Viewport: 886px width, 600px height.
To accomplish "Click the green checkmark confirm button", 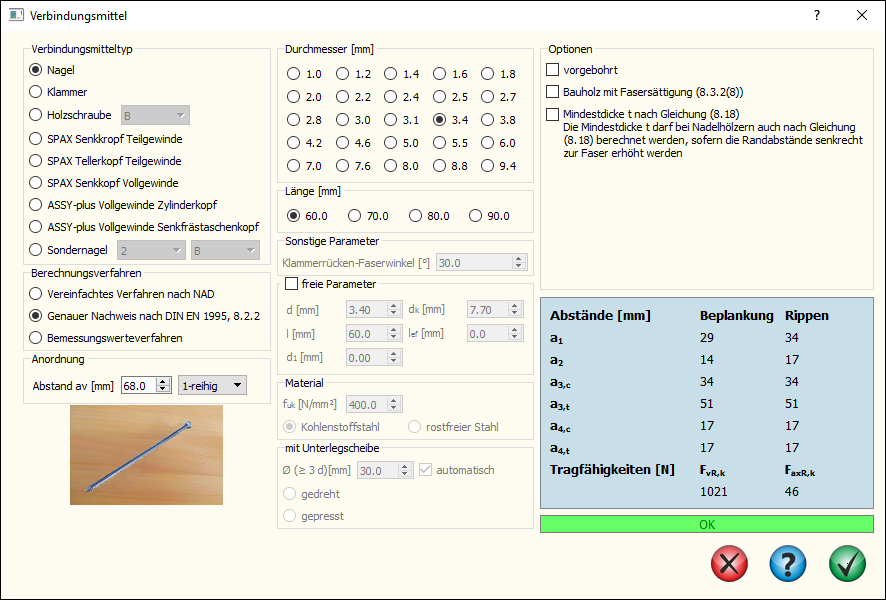I will point(847,564).
